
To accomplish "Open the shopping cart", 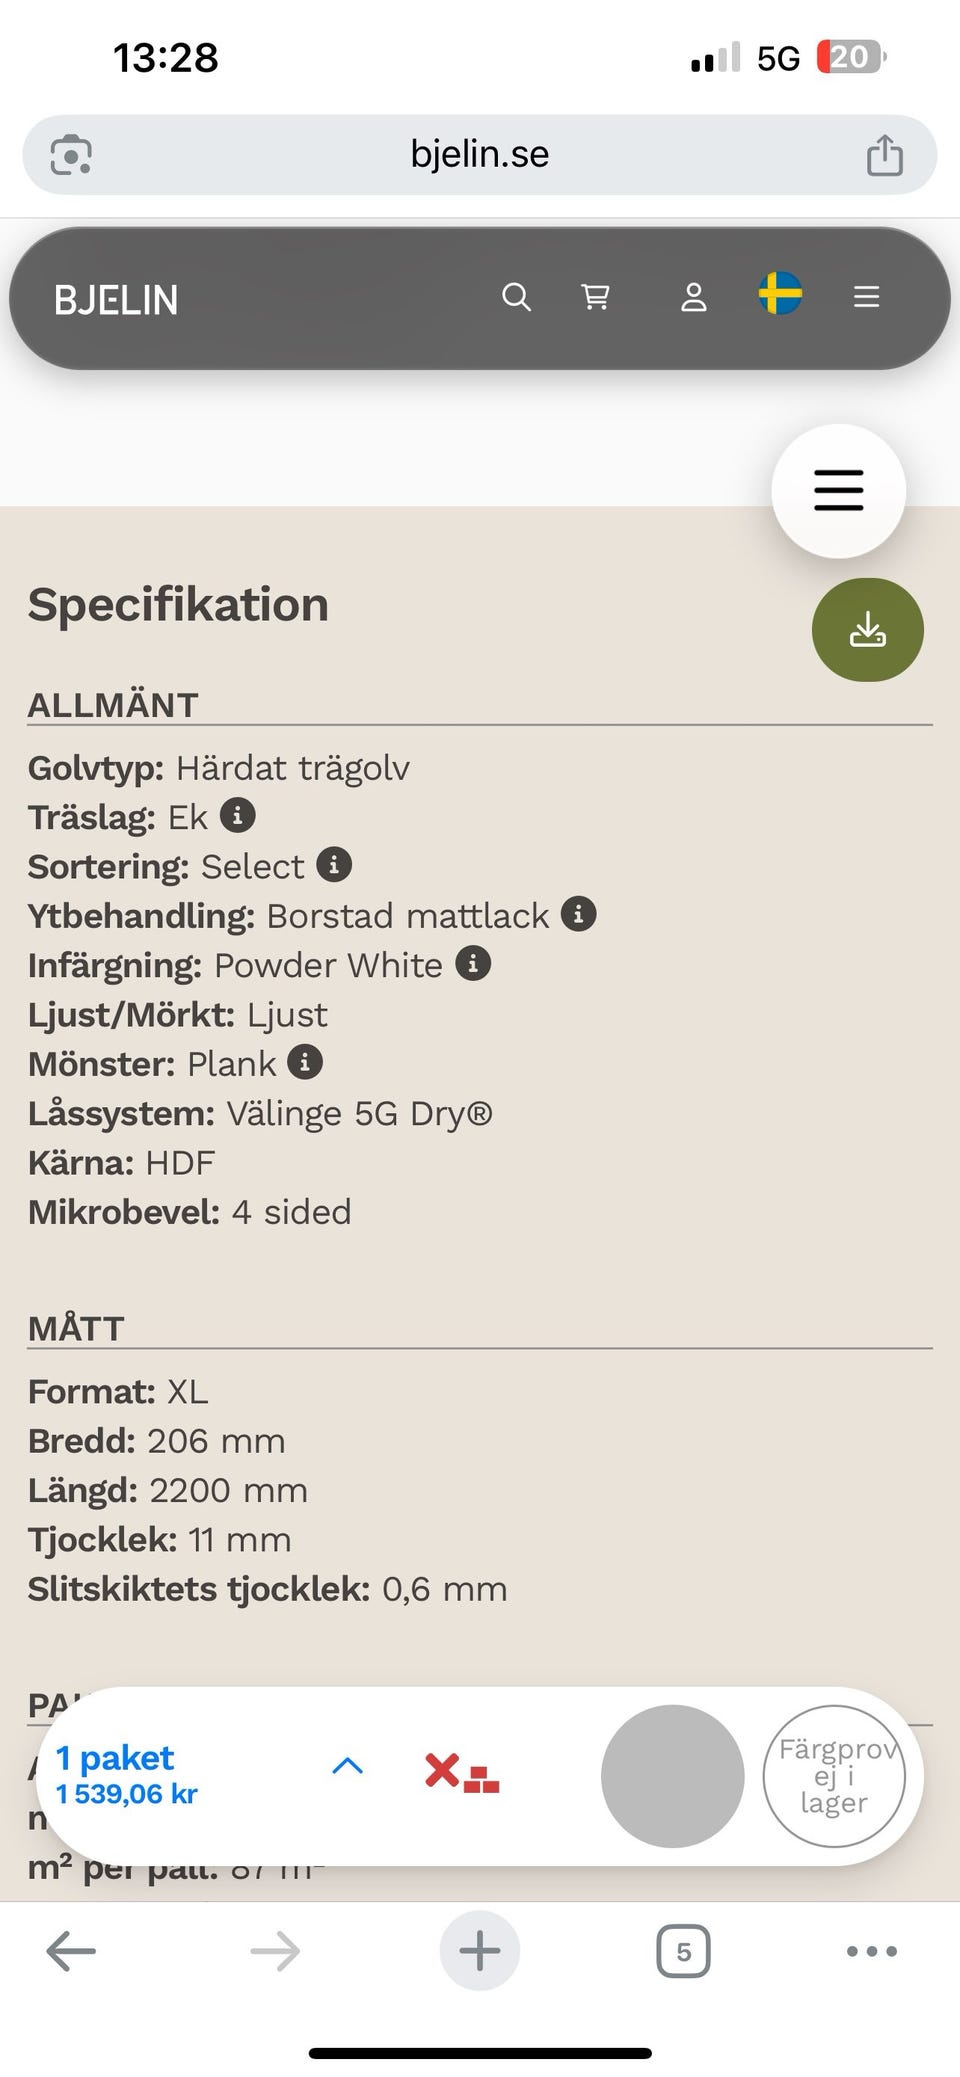I will pos(596,297).
